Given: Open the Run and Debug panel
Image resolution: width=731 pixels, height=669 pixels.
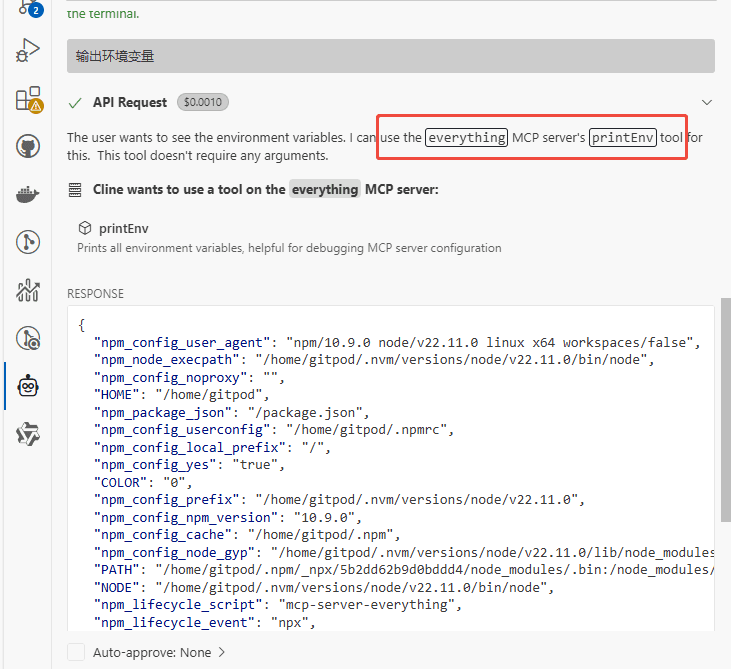Looking at the screenshot, I should [28, 50].
